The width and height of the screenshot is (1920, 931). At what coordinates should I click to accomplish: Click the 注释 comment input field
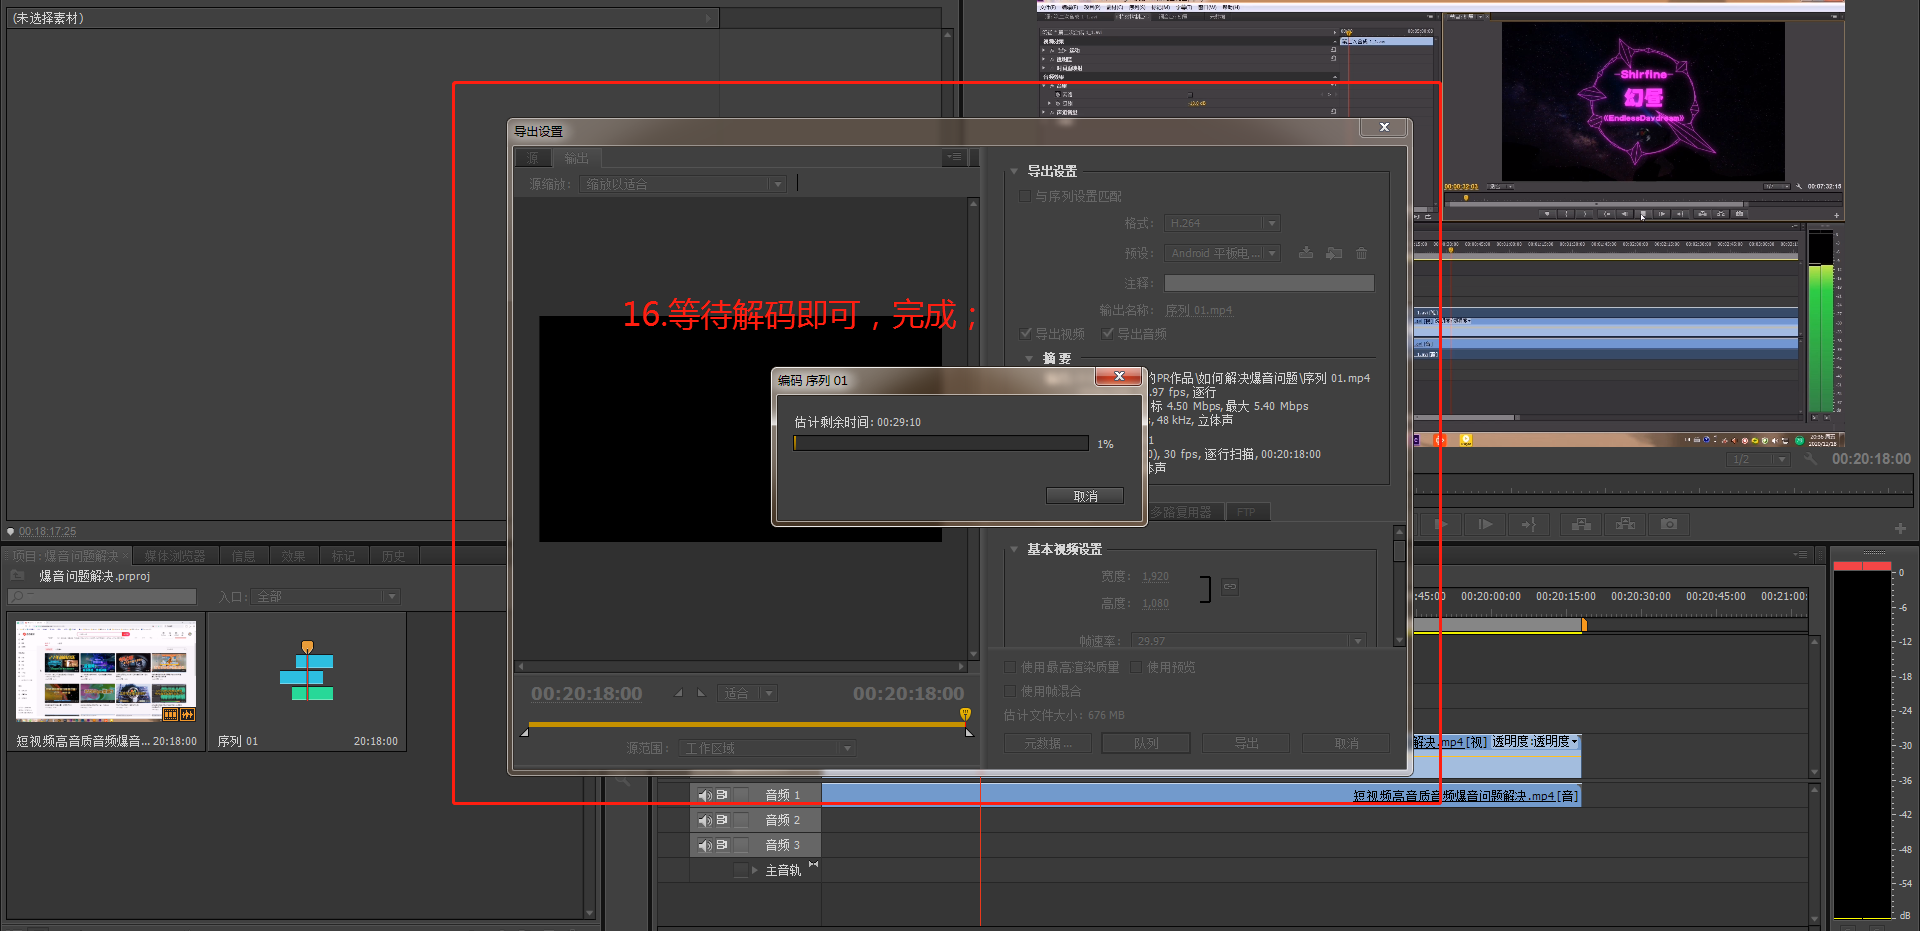(x=1269, y=283)
